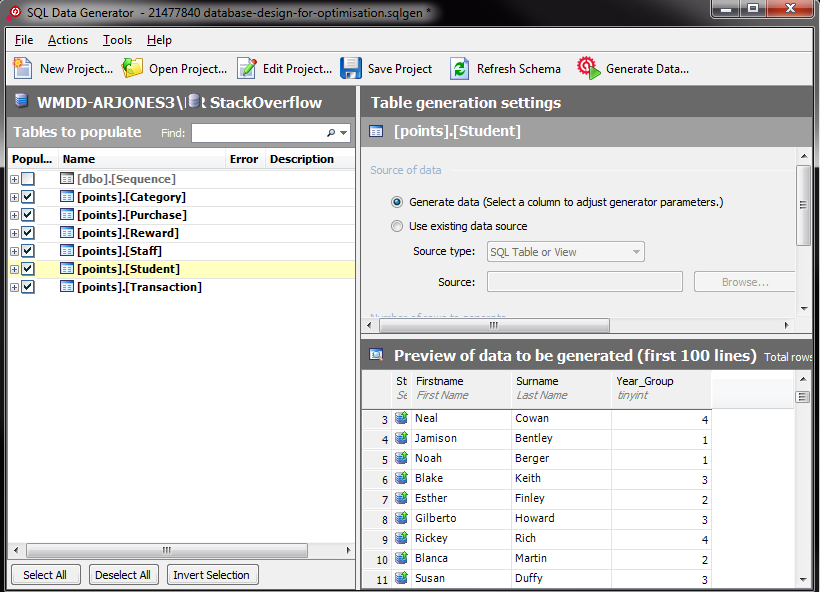
Task: Click the preview panel icon beside Preview of data
Action: (376, 355)
